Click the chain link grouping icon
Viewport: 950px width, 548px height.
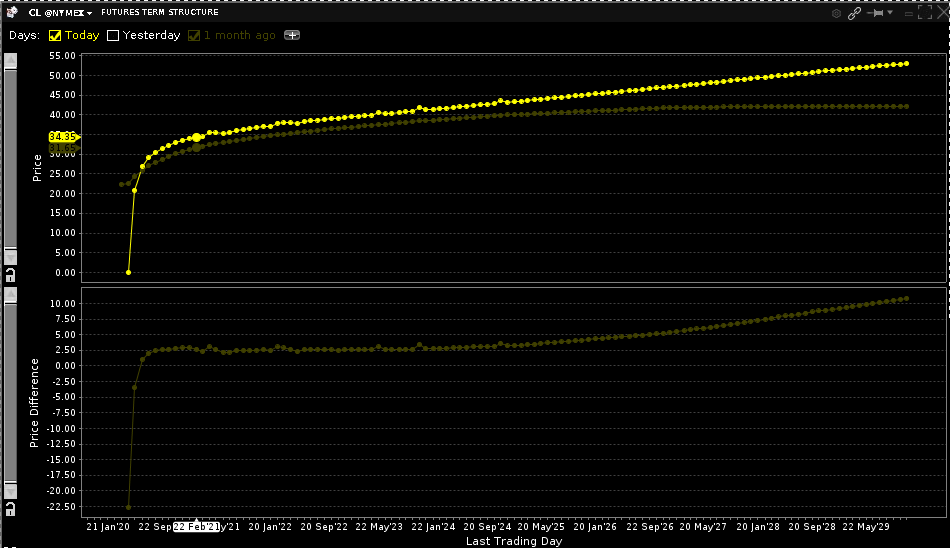[x=855, y=13]
